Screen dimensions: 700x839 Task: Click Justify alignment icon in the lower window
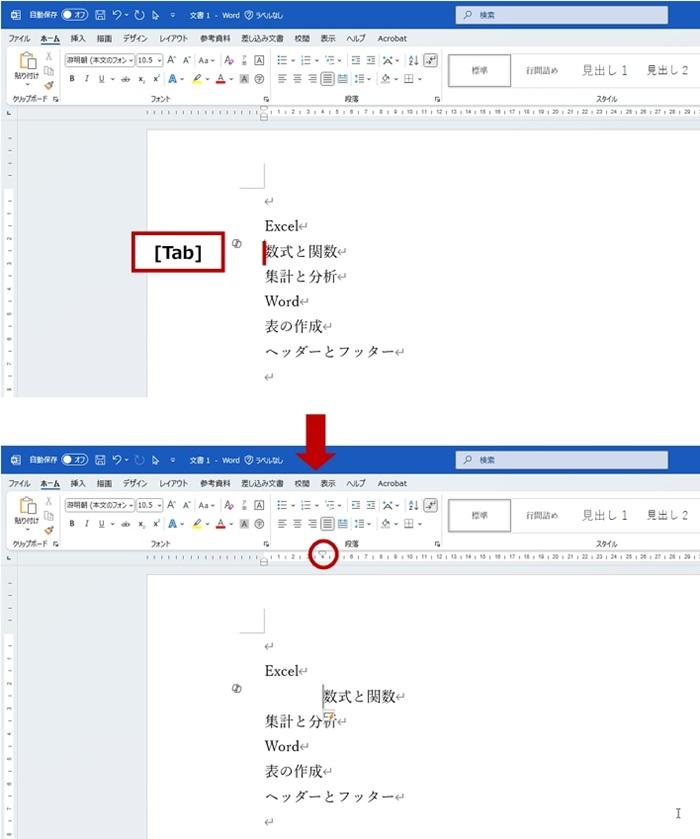[x=327, y=523]
